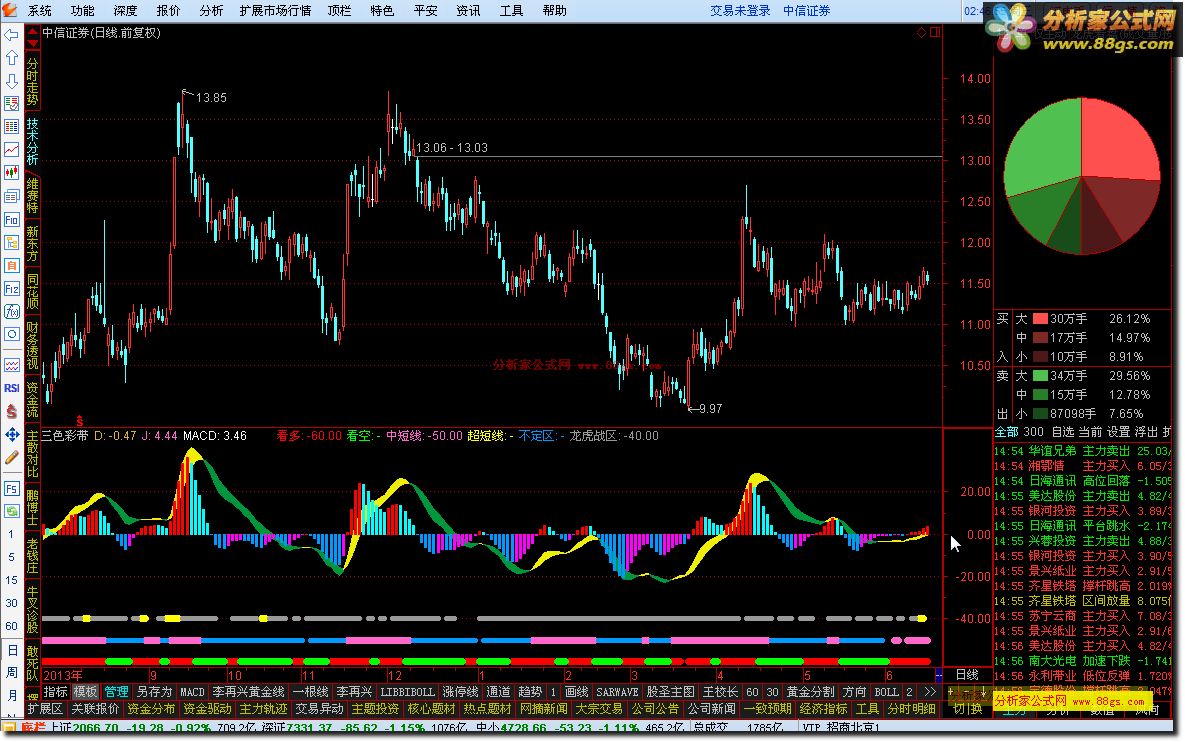Select the 全部 filter in alerts panel

point(1006,431)
